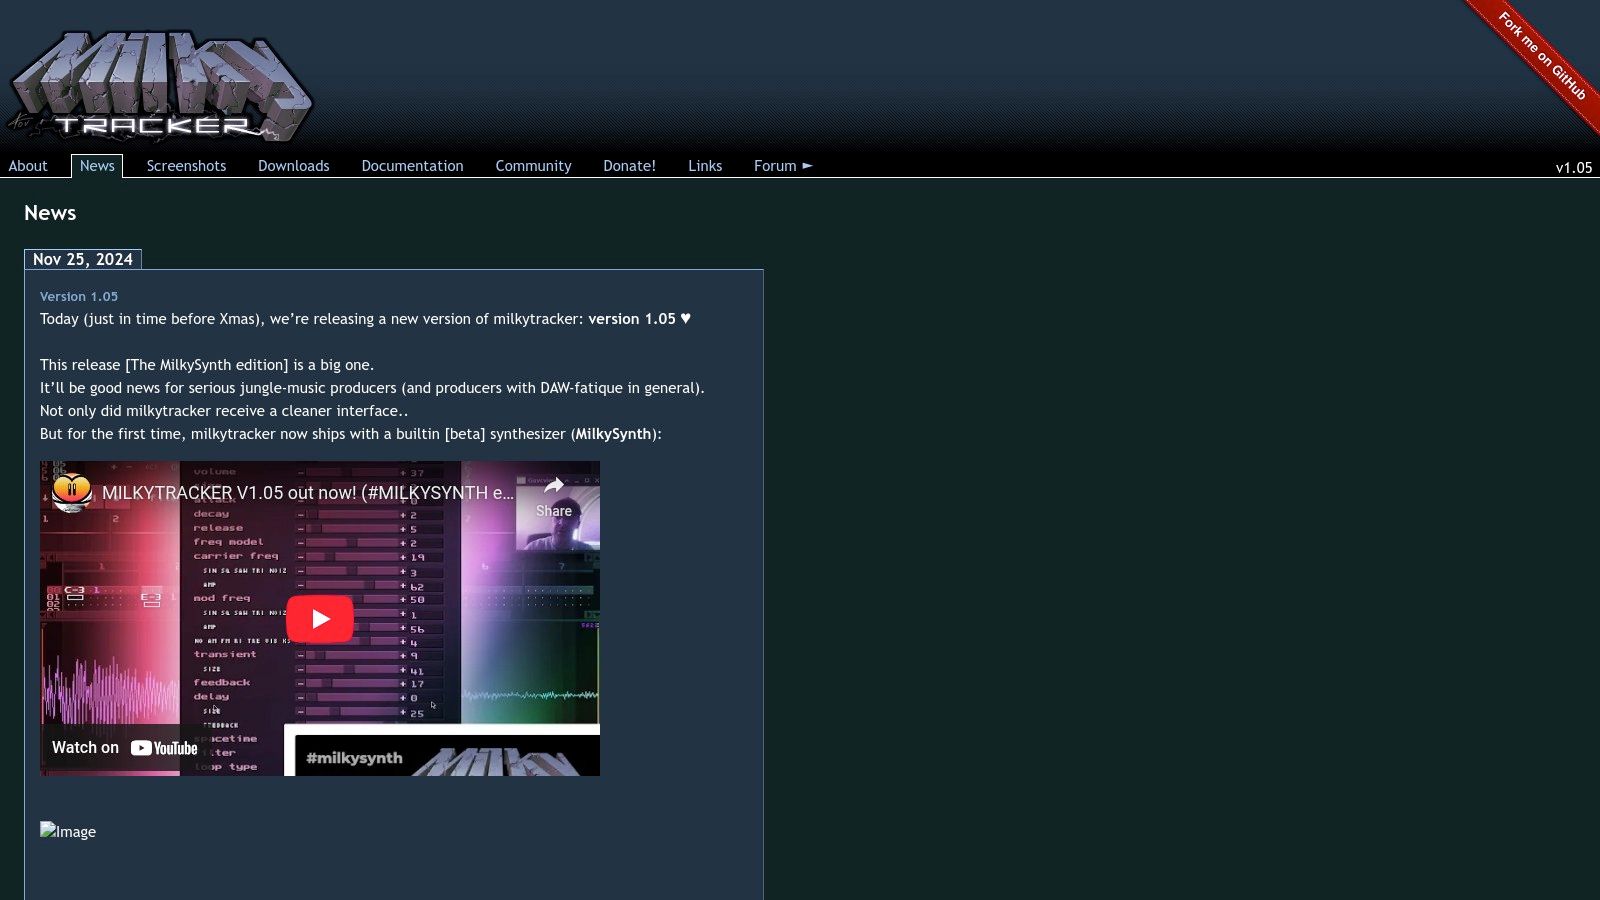Visit the Community page
Image resolution: width=1600 pixels, height=900 pixels.
tap(533, 166)
